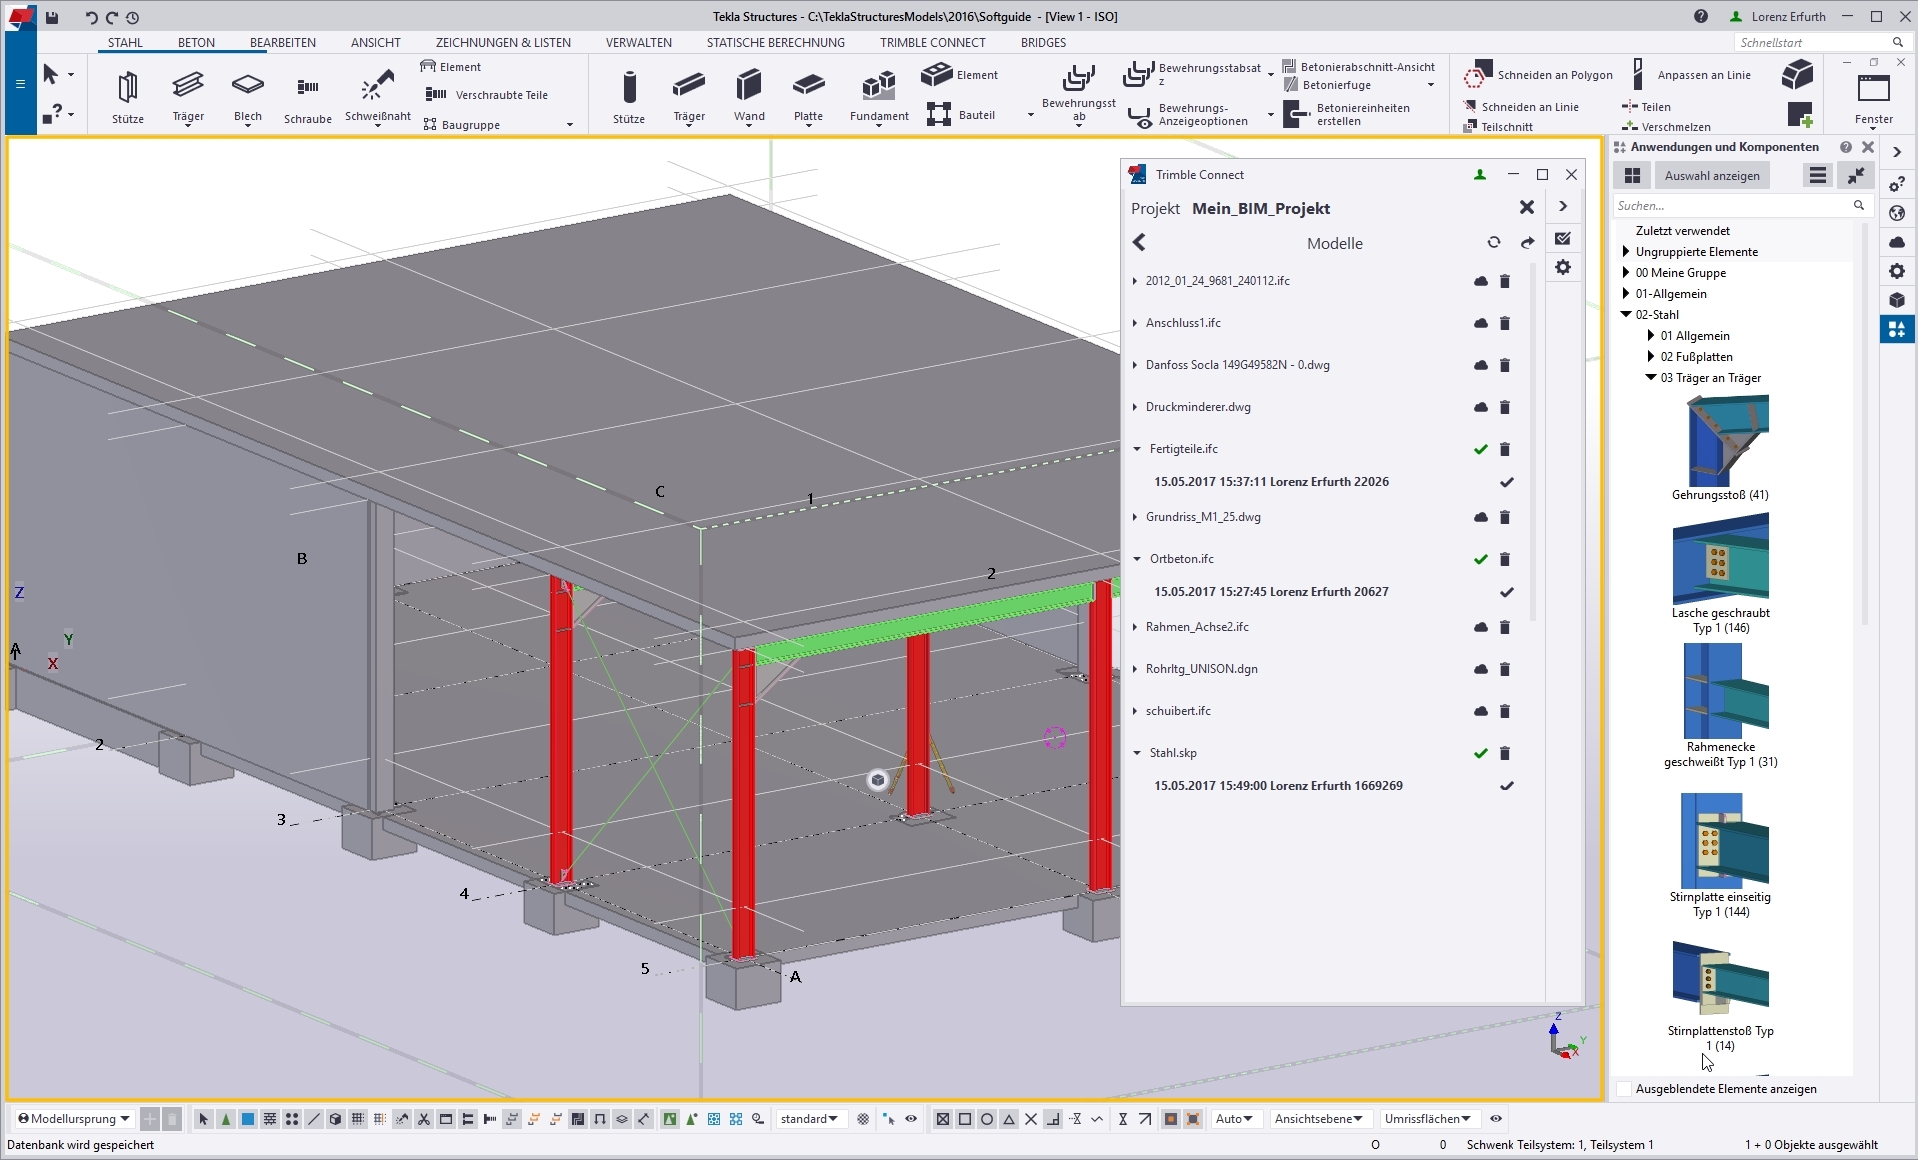Switch to the BETON ribbon tab
This screenshot has height=1160, width=1918.
tap(196, 43)
